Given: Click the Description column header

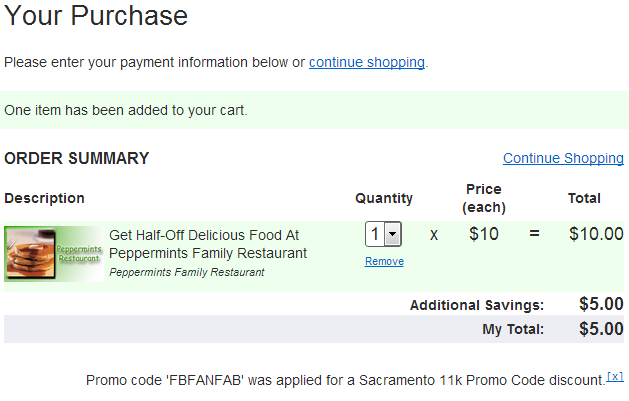Looking at the screenshot, I should [44, 198].
